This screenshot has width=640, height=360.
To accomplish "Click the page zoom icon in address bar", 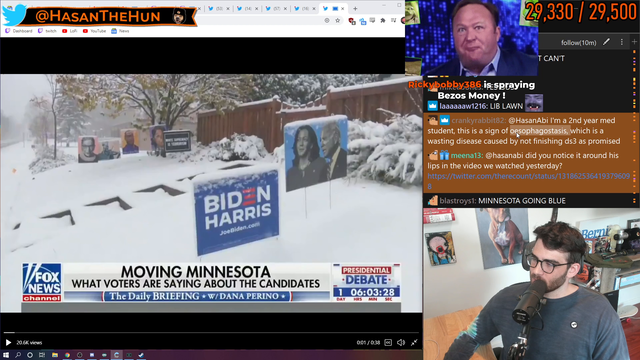I will pyautogui.click(x=327, y=20).
